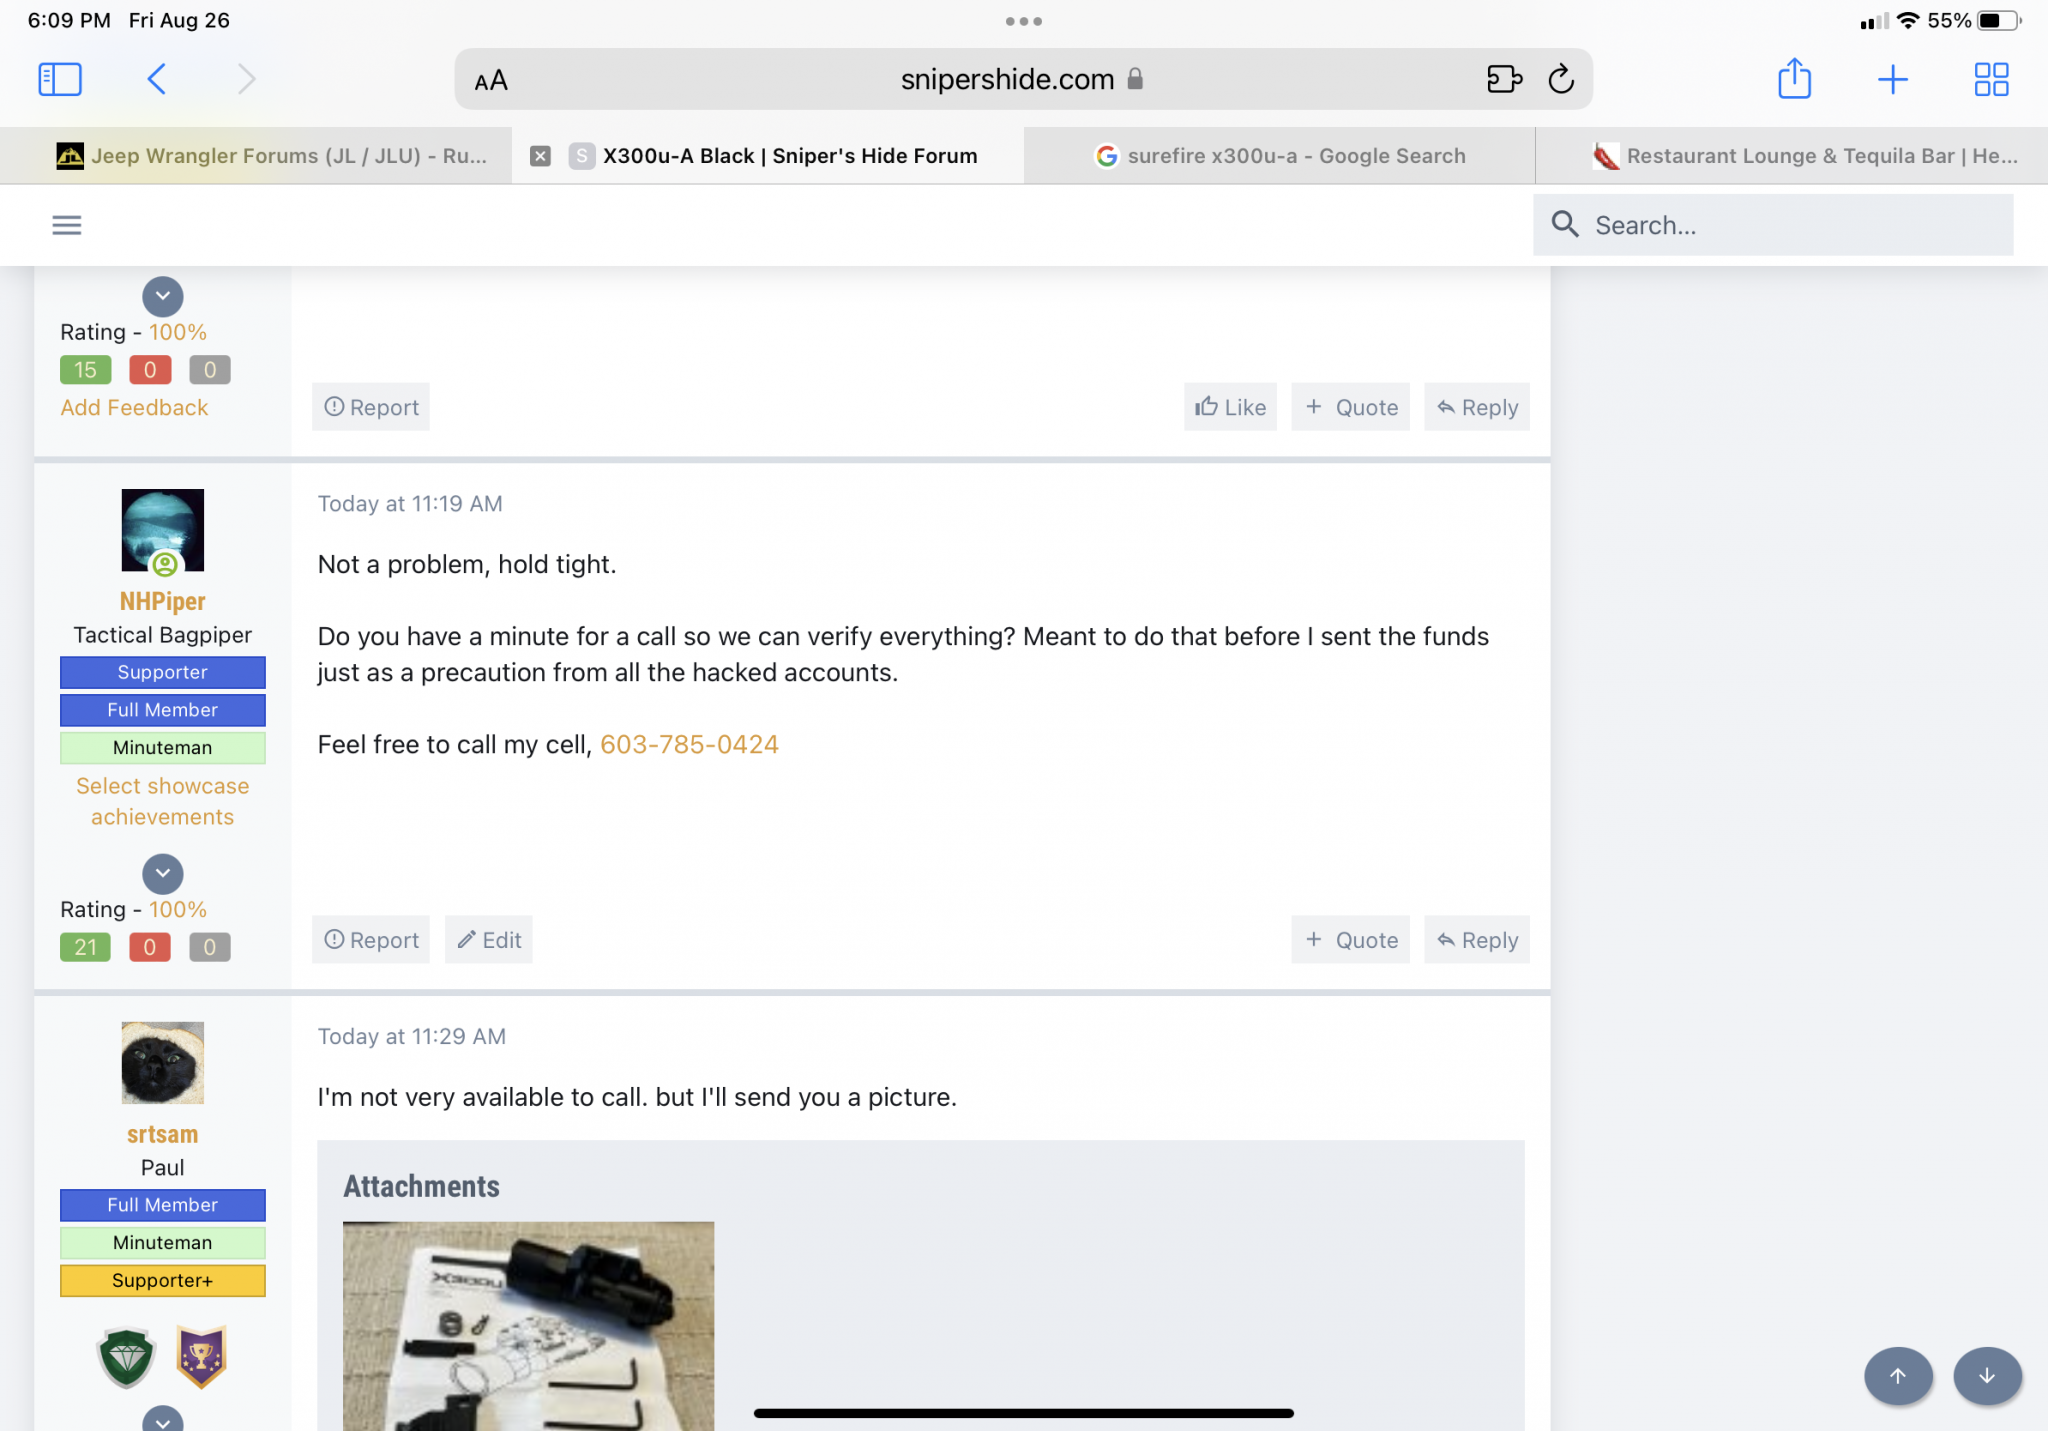Click Add Feedback link
Viewport: 2048px width, 1431px height.
(x=134, y=408)
